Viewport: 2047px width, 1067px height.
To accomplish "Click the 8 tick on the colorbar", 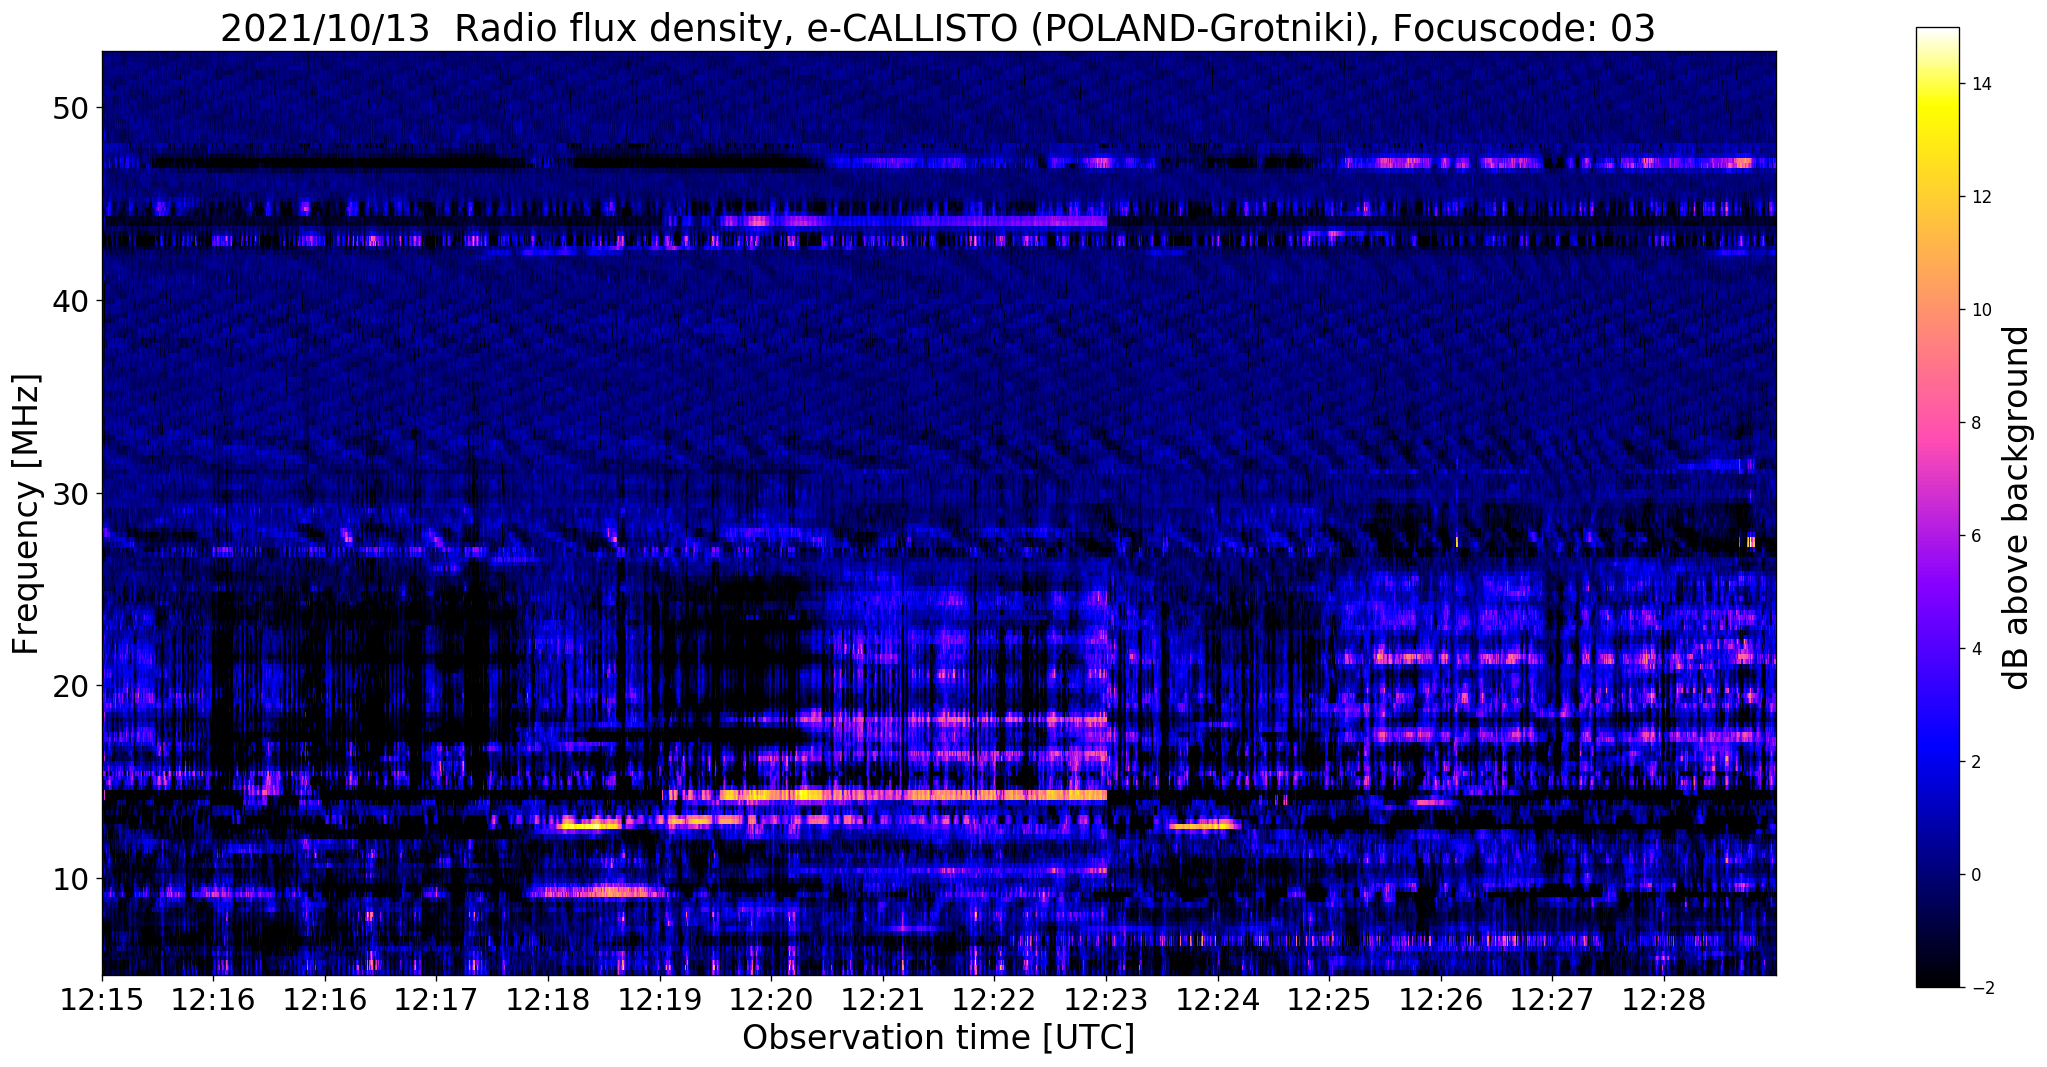I will 1975,423.
